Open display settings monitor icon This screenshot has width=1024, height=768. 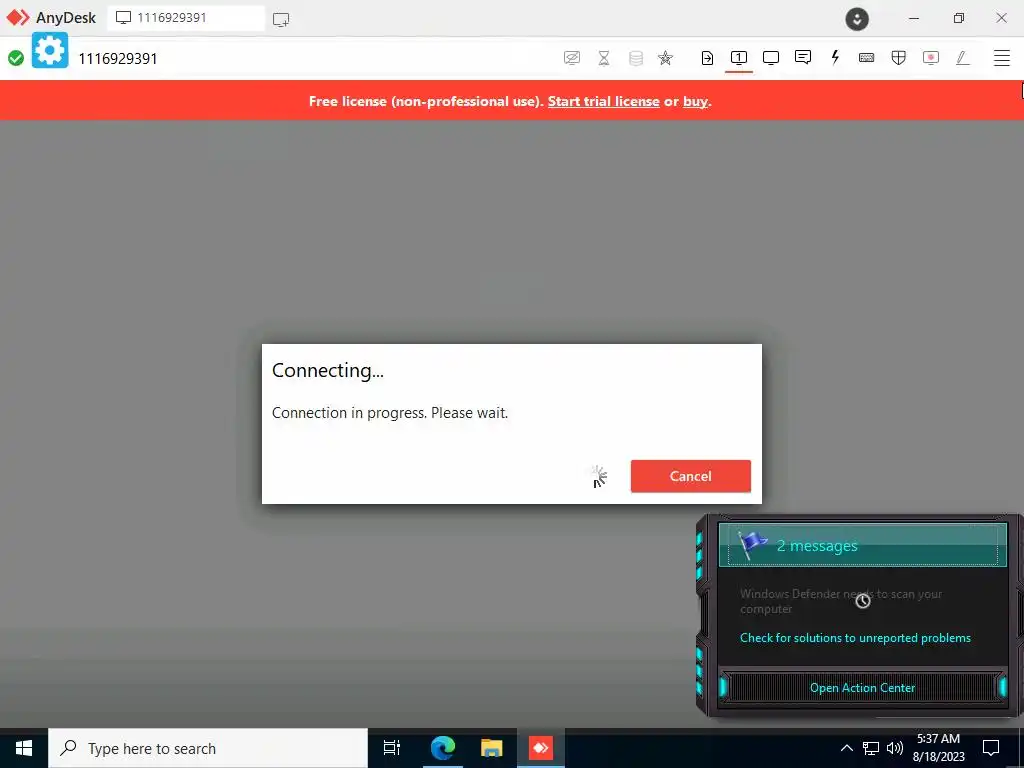point(771,58)
